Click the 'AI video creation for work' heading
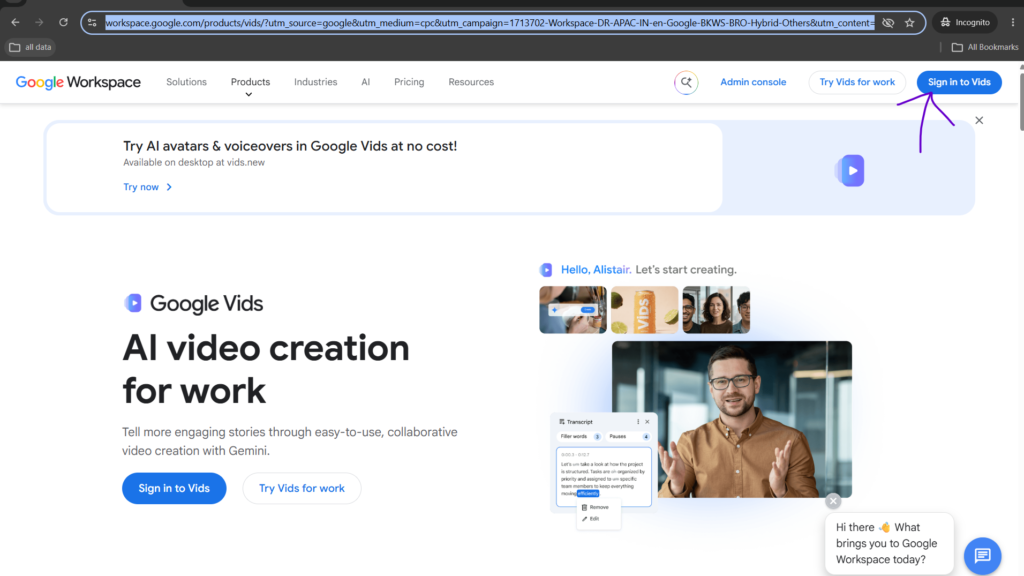 (266, 369)
